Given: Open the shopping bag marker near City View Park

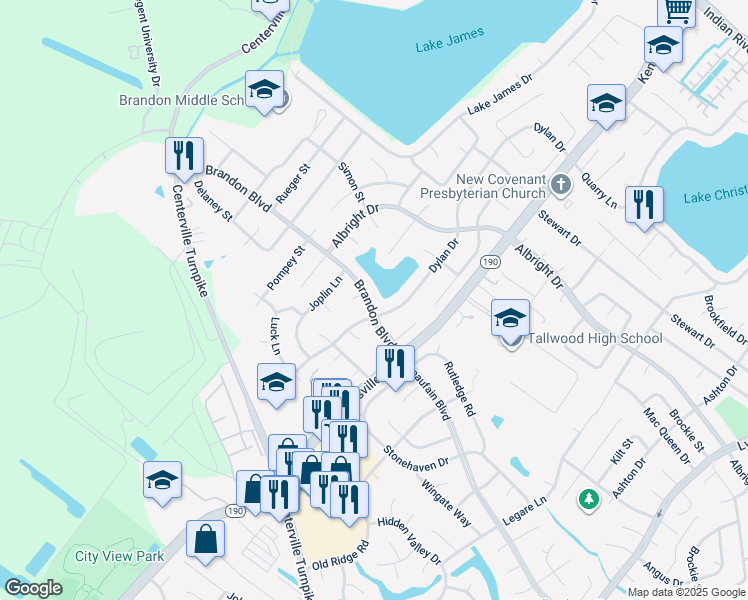Looking at the screenshot, I should [206, 543].
